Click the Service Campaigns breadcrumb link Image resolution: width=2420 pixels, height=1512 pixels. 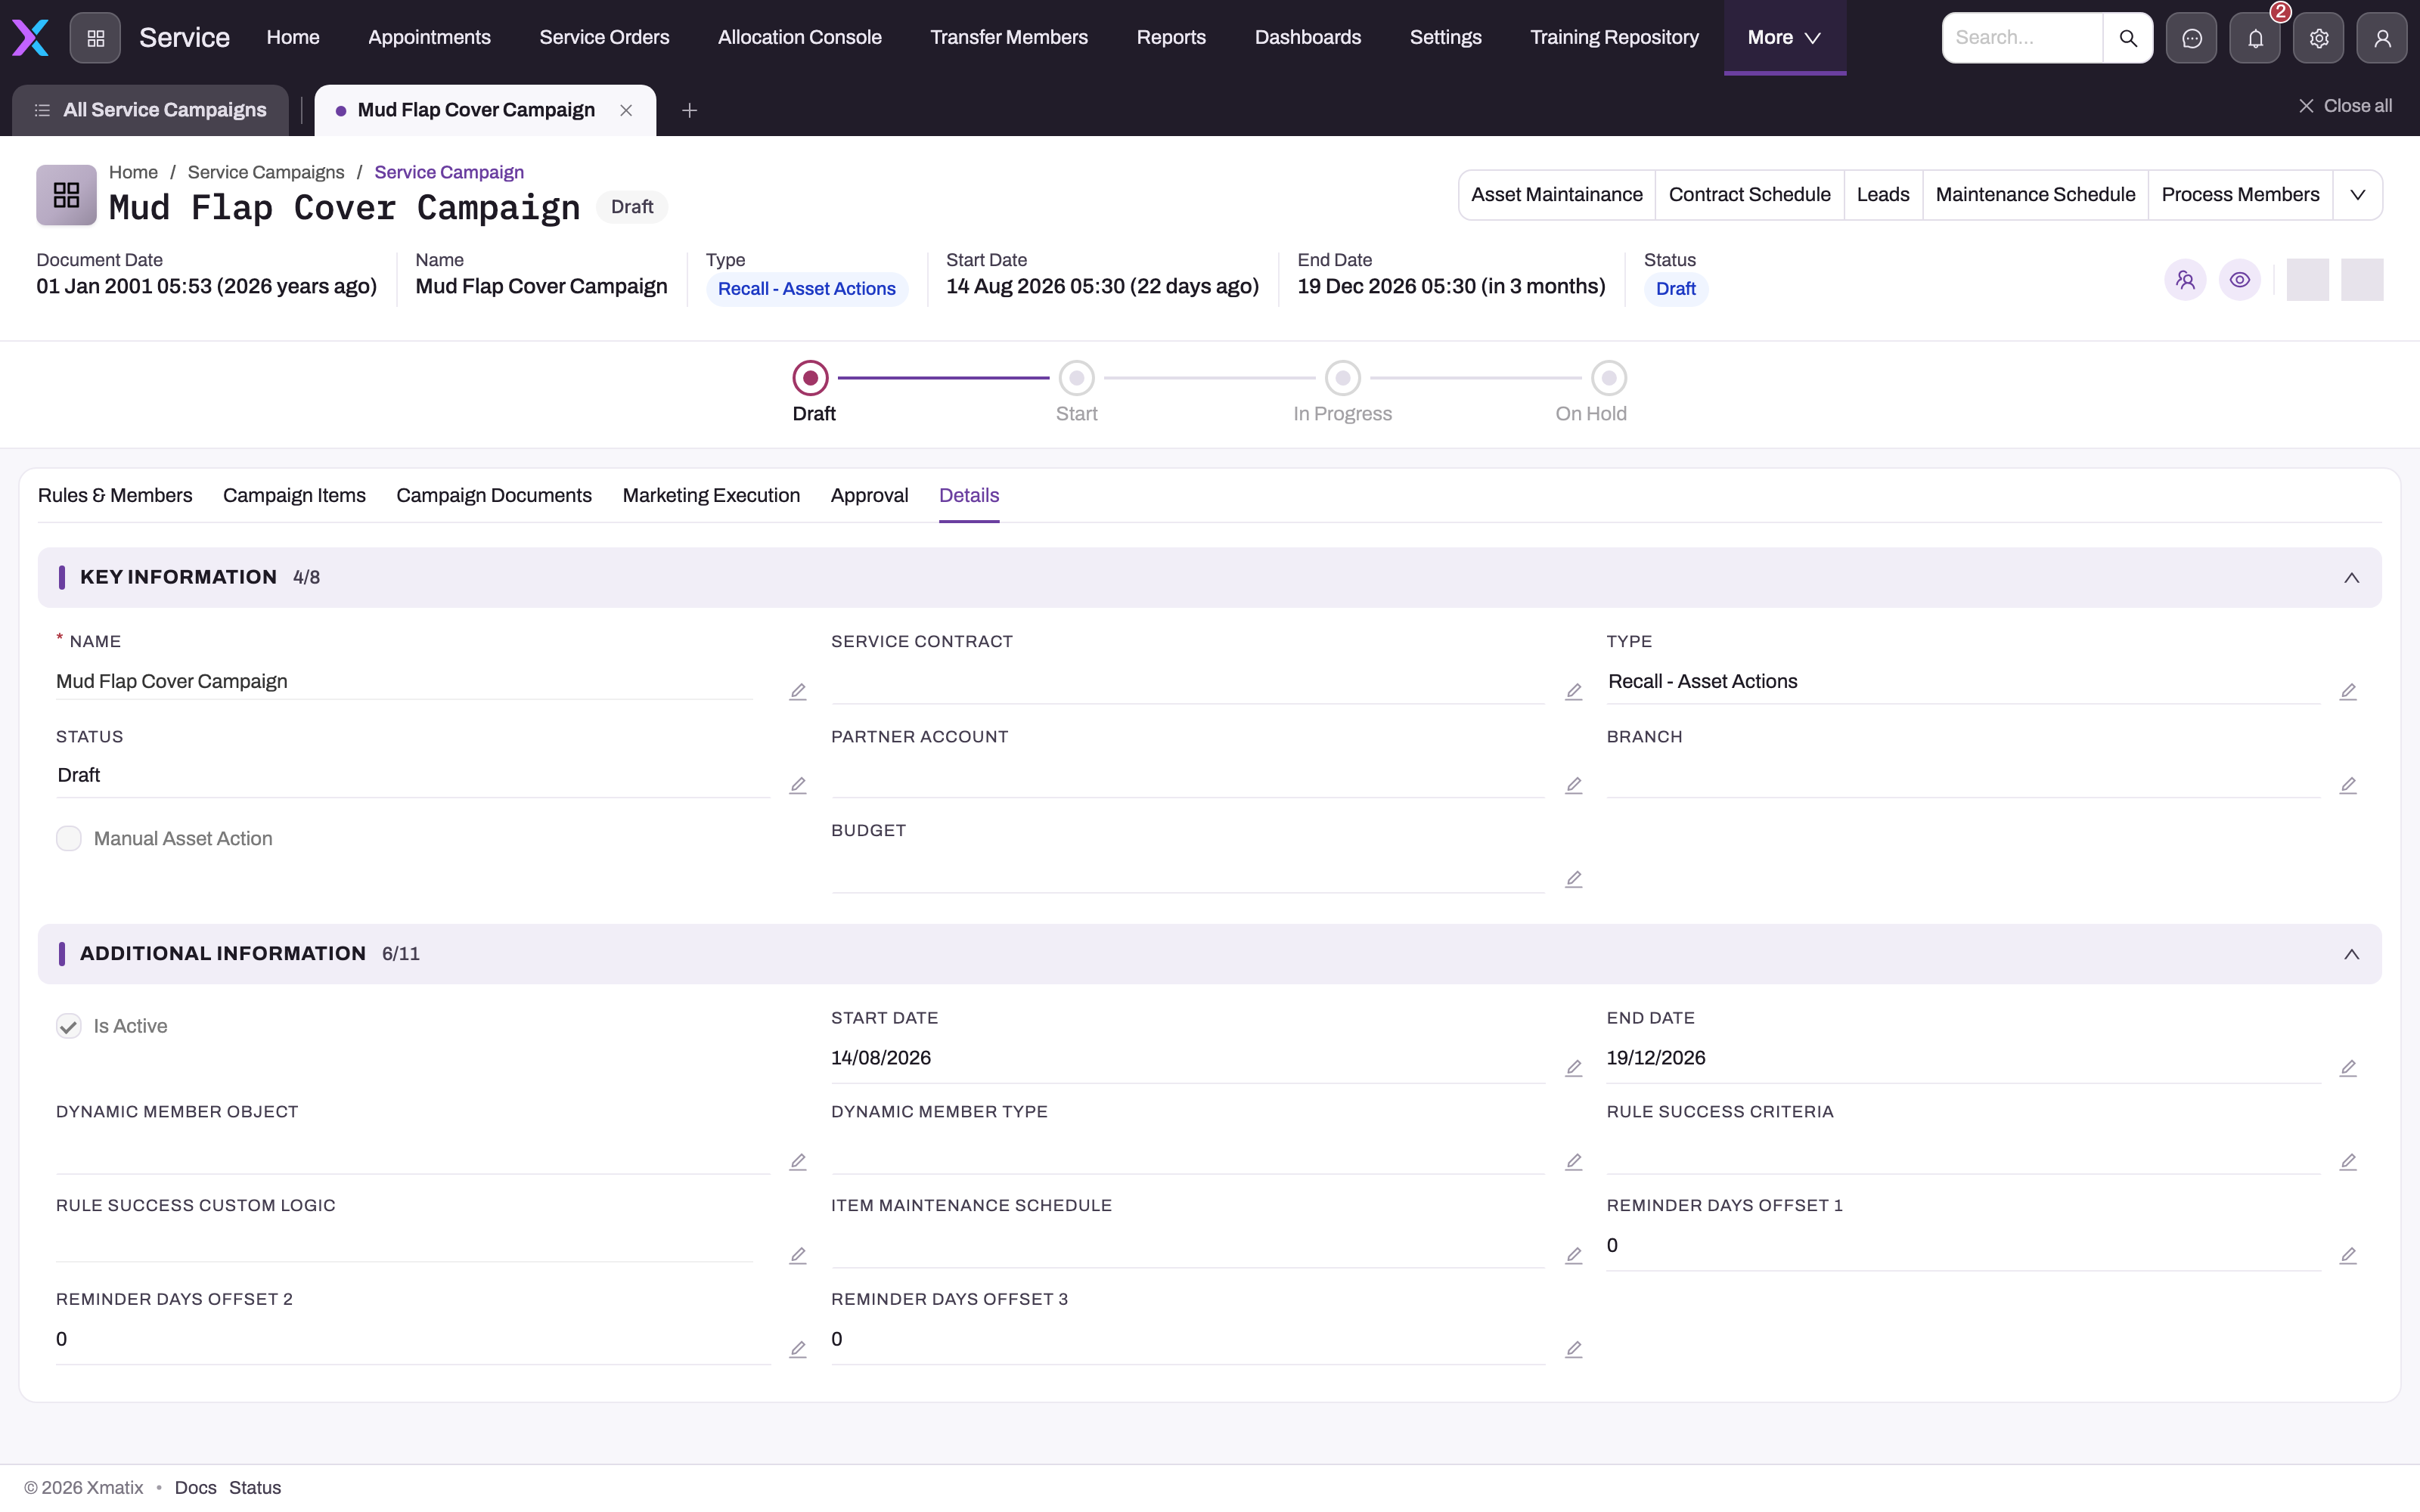point(266,172)
